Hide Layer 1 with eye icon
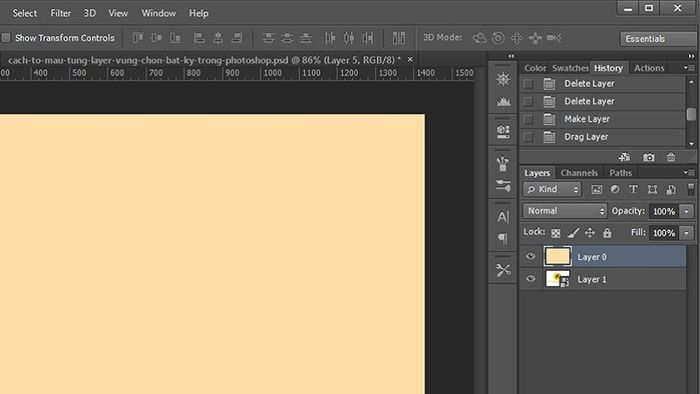This screenshot has height=394, width=700. (x=530, y=279)
